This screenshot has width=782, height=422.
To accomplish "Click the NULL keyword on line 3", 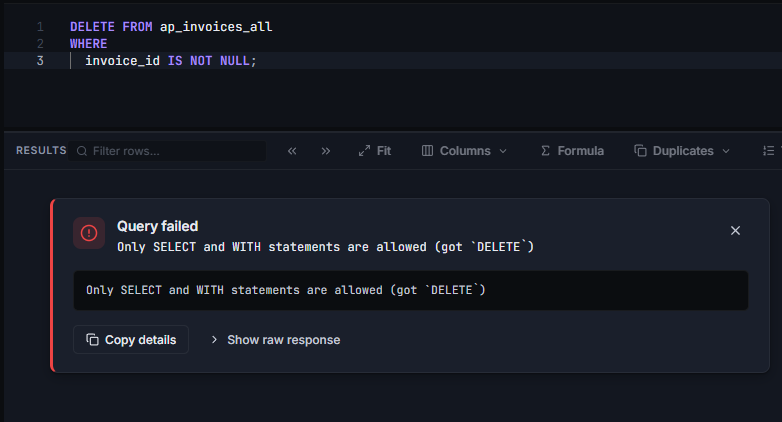I will [x=234, y=61].
